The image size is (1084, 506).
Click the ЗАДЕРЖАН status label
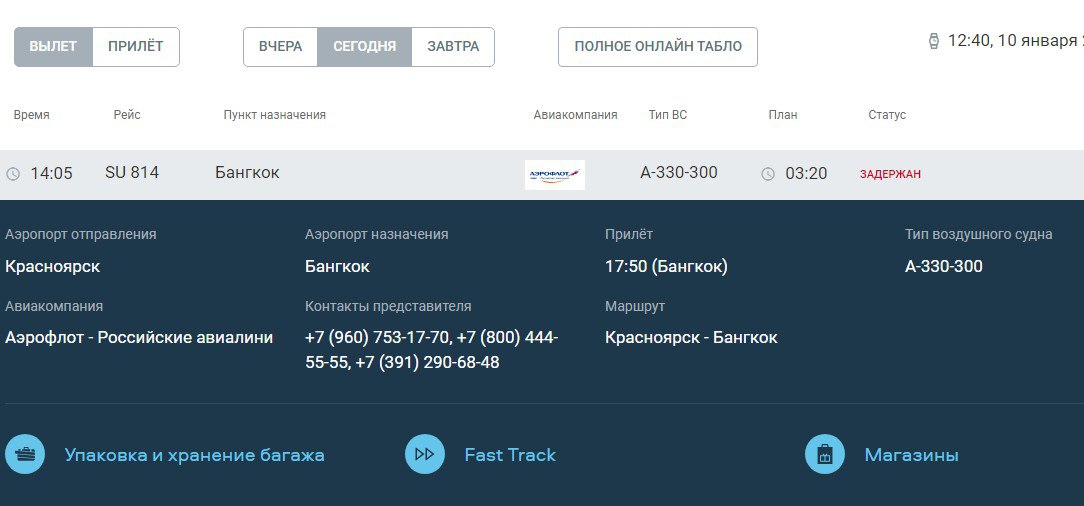(x=890, y=174)
